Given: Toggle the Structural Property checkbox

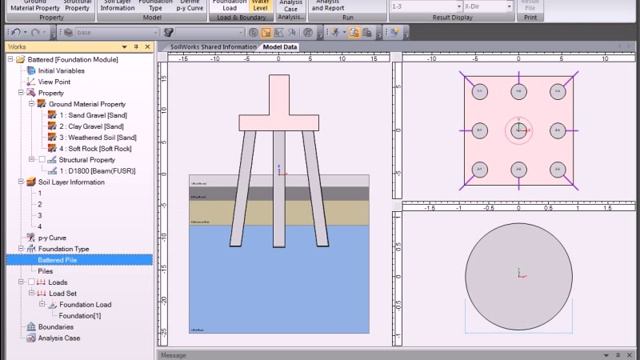Looking at the screenshot, I should tap(42, 160).
